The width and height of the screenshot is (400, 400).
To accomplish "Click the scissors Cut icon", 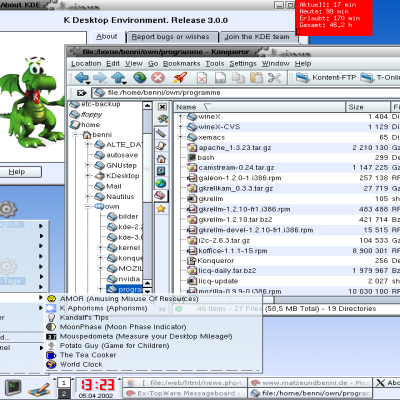I will click(x=274, y=78).
